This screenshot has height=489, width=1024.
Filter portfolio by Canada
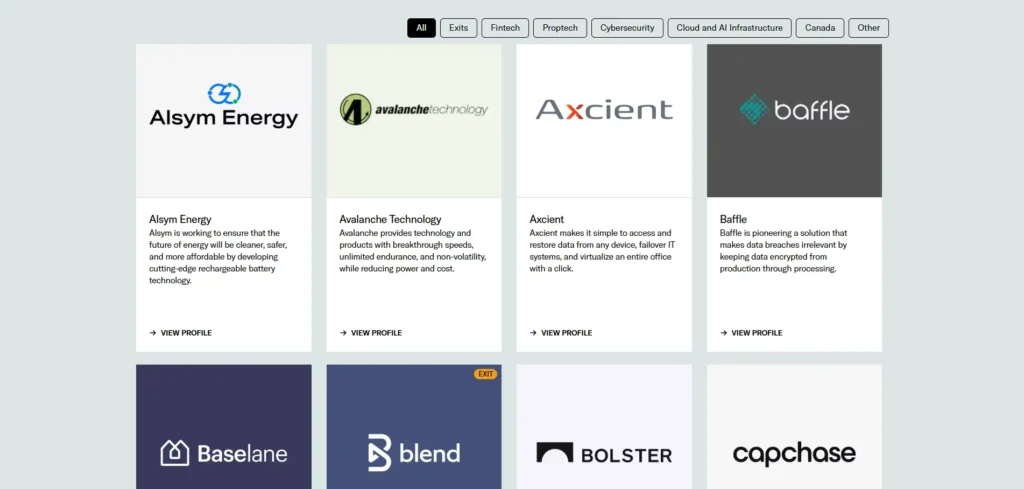(x=820, y=28)
